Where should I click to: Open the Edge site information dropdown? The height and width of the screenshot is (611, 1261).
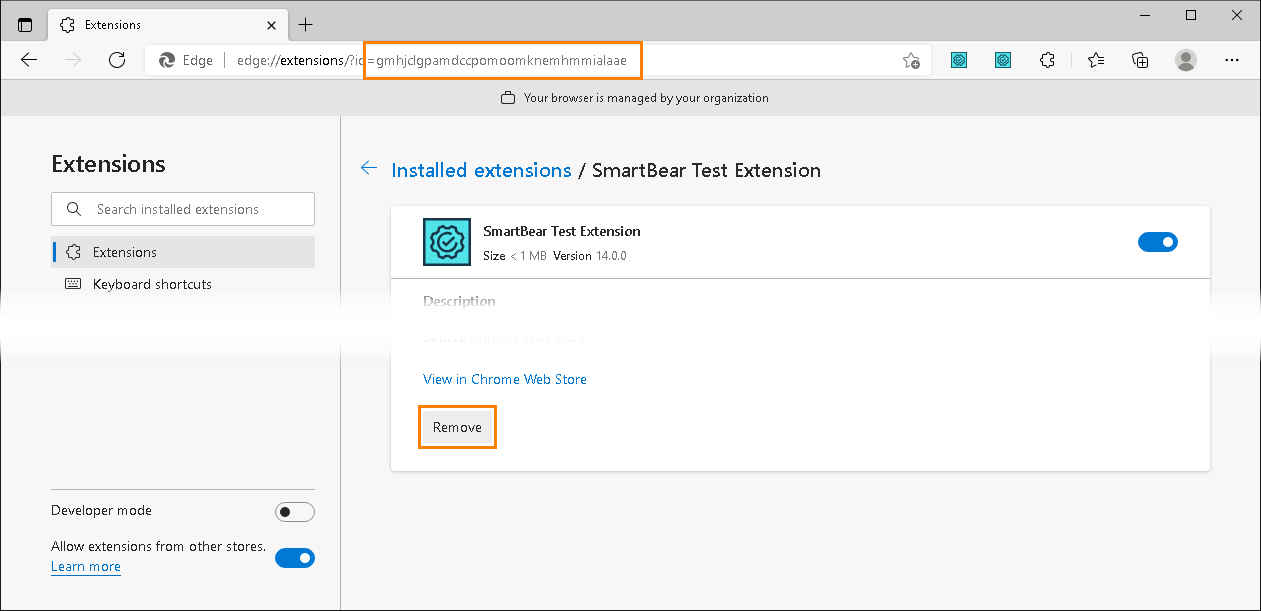click(x=185, y=60)
